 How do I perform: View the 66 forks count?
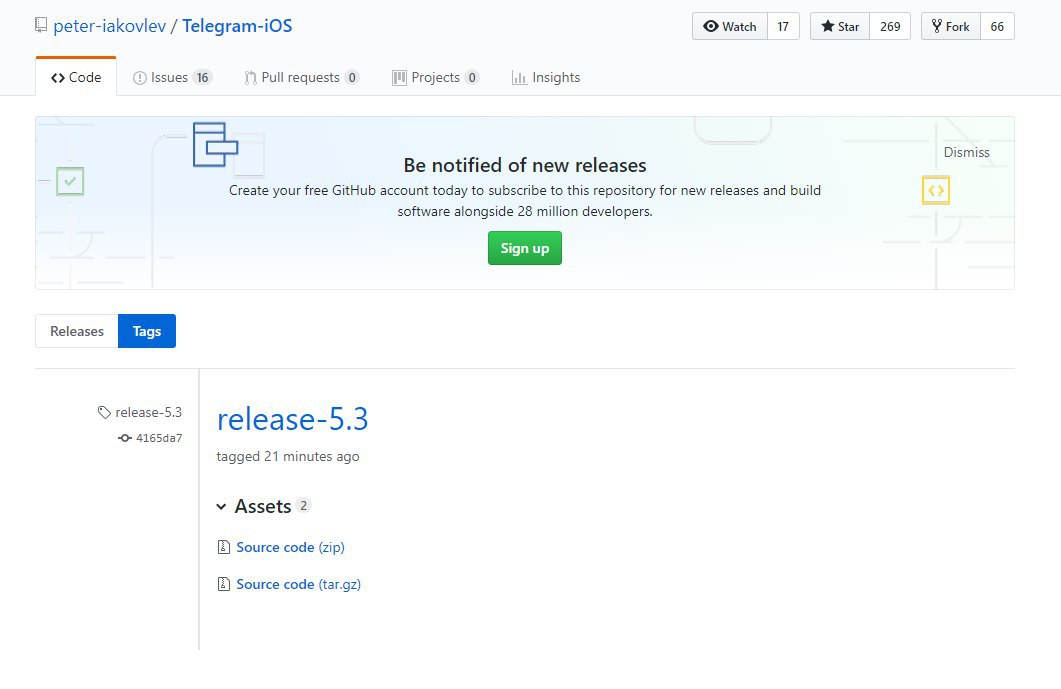[x=997, y=26]
